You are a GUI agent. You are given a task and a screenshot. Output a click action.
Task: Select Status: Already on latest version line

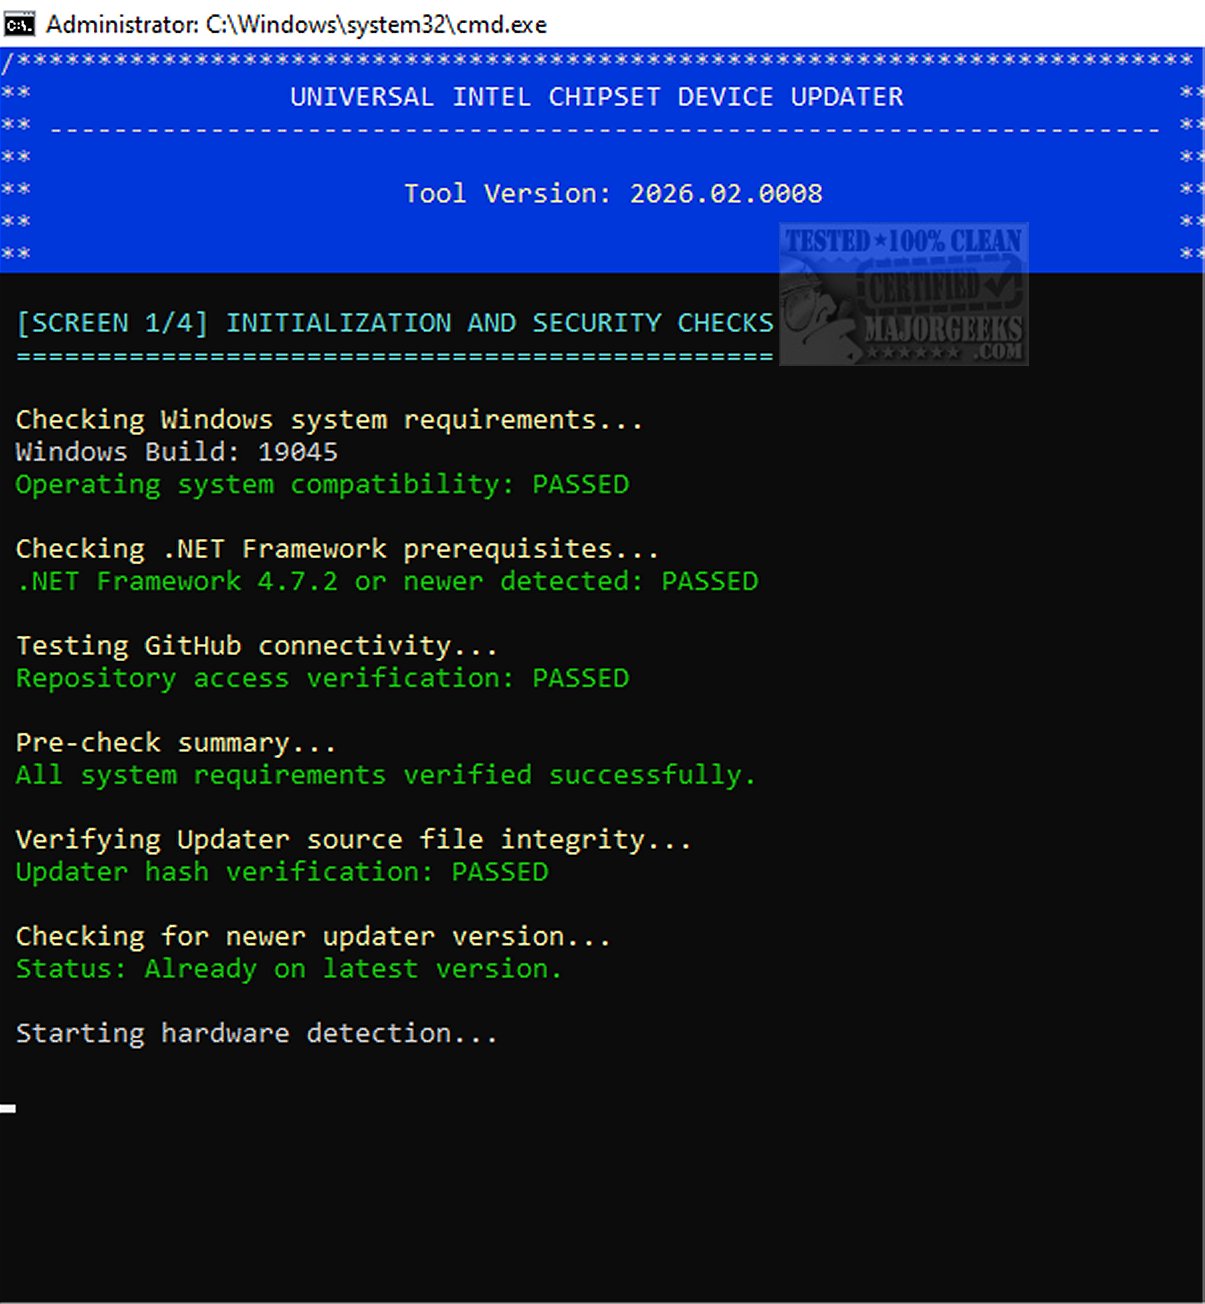[x=289, y=969]
